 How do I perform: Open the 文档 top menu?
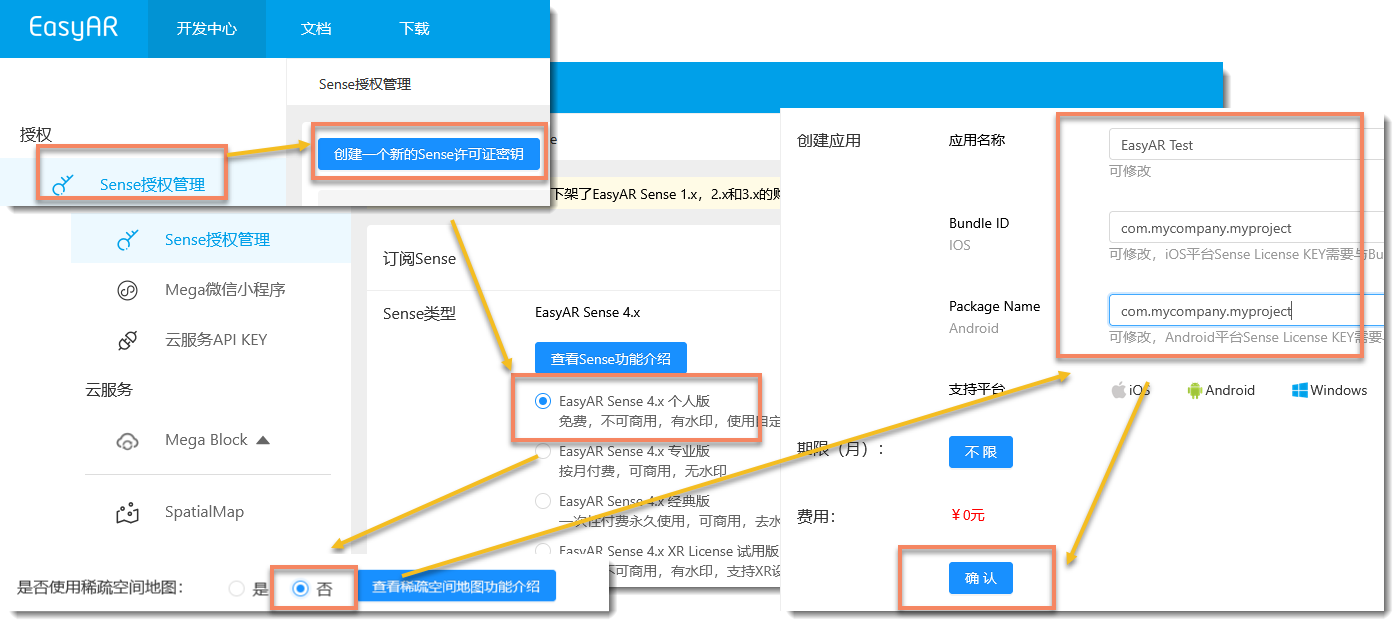[316, 29]
